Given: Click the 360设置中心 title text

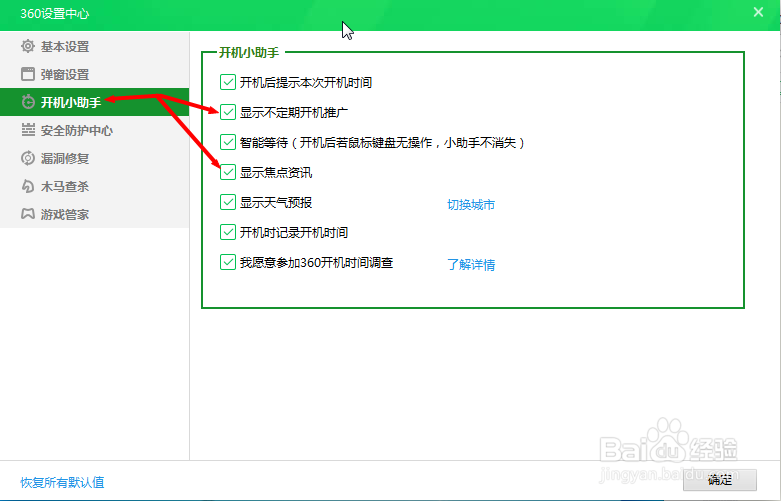Looking at the screenshot, I should tap(55, 13).
